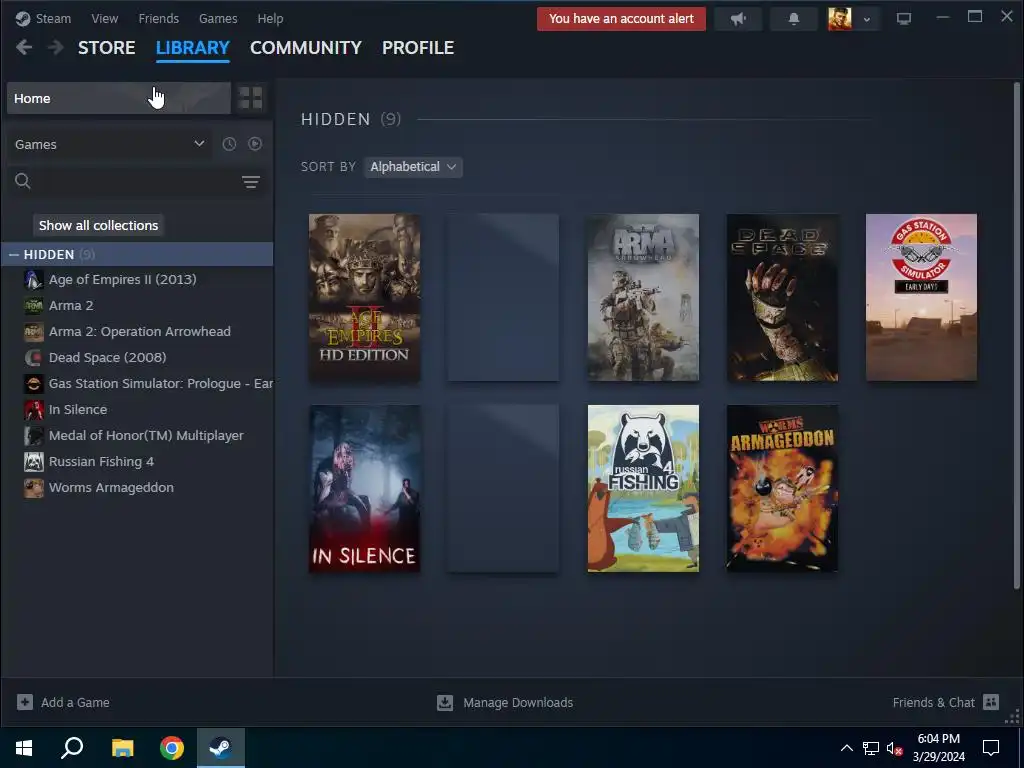Click the forward navigation arrow

[x=56, y=47]
